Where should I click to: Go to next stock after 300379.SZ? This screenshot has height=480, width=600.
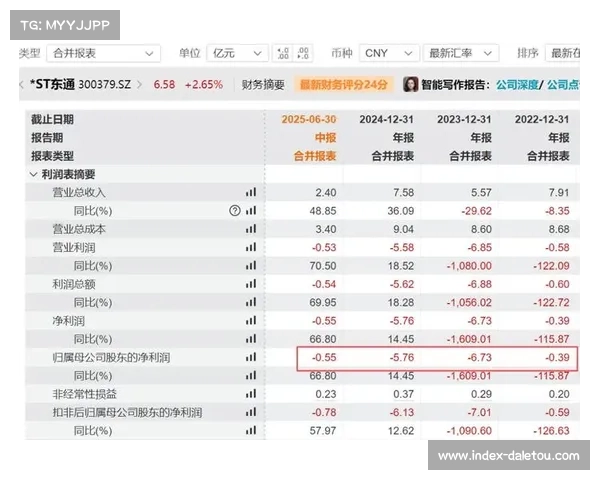coord(139,84)
